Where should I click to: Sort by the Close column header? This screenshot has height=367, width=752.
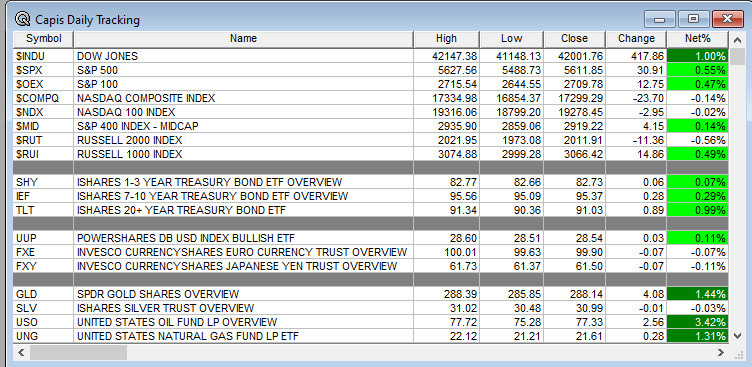coord(575,39)
